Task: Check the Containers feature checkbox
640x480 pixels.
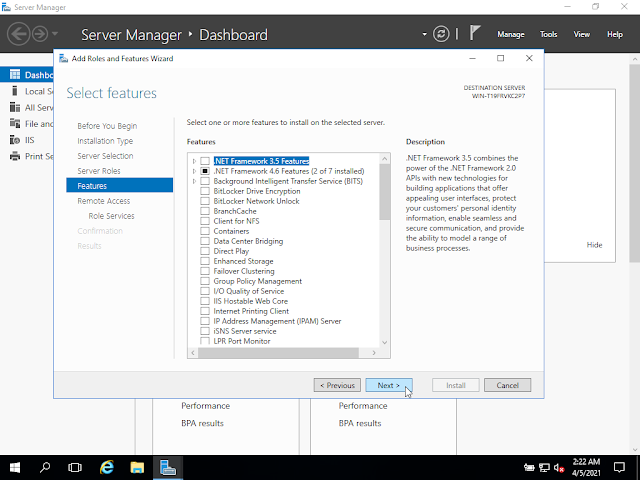Action: point(205,231)
